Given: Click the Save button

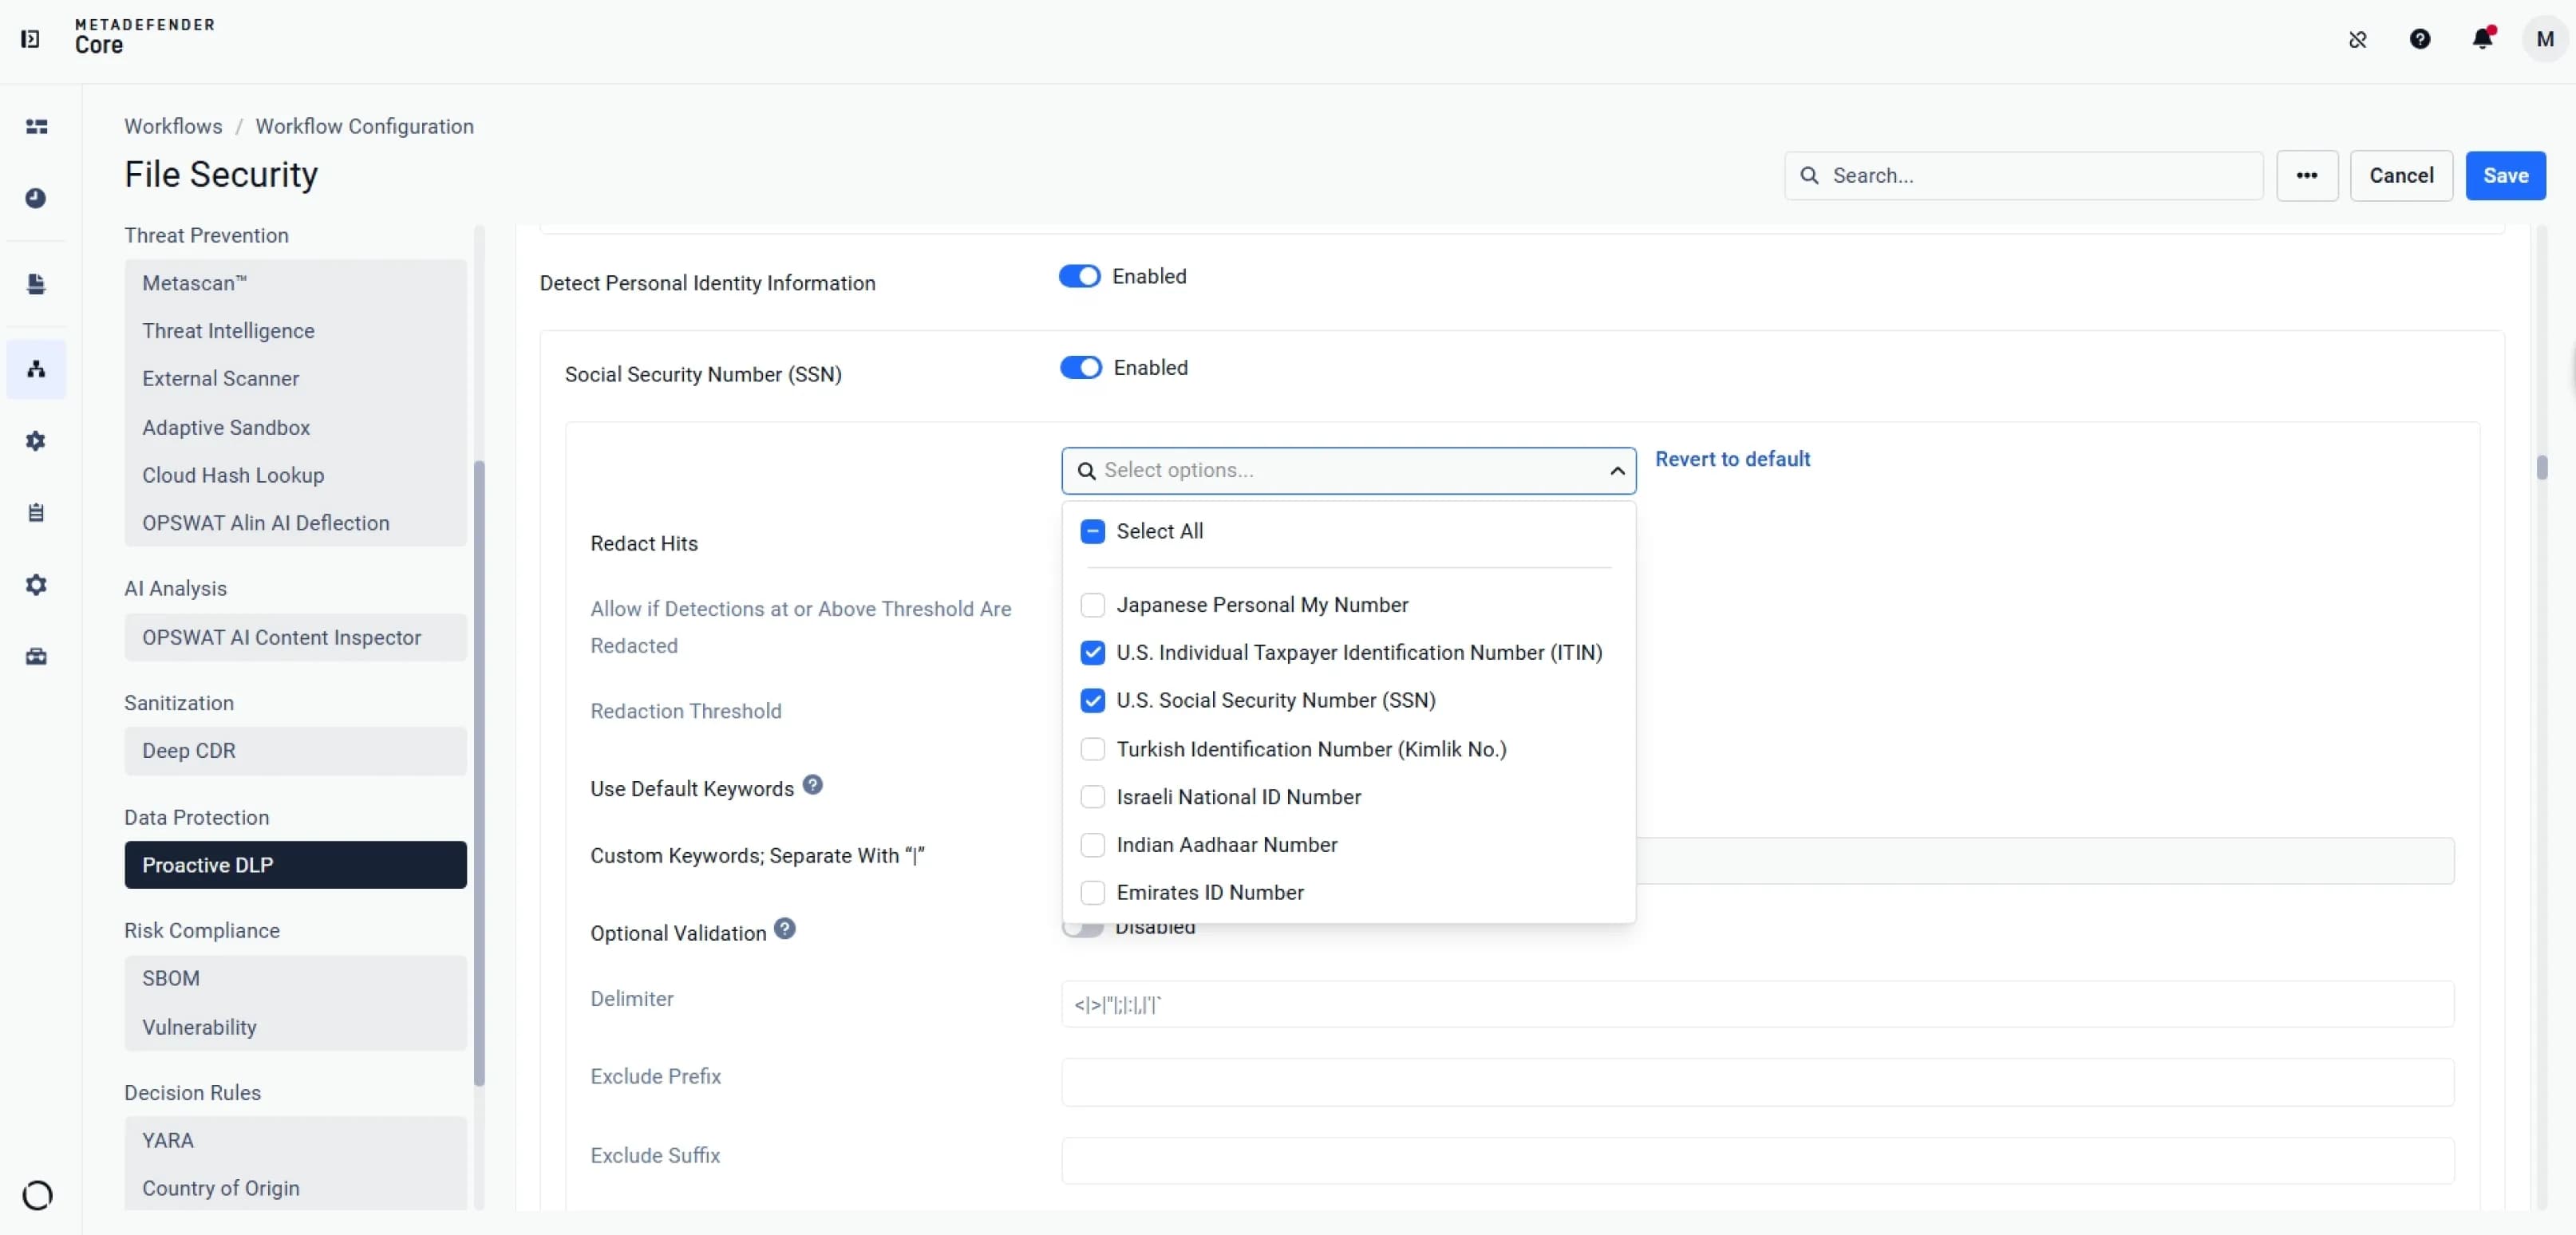Looking at the screenshot, I should click(2505, 176).
